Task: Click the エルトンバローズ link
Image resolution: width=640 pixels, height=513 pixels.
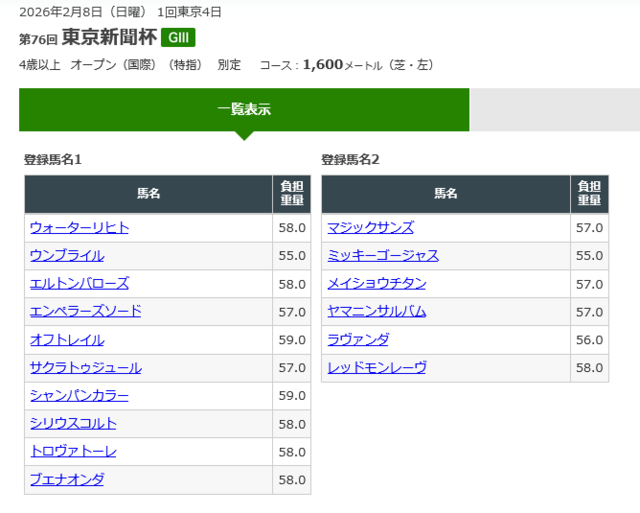Action: pos(79,283)
